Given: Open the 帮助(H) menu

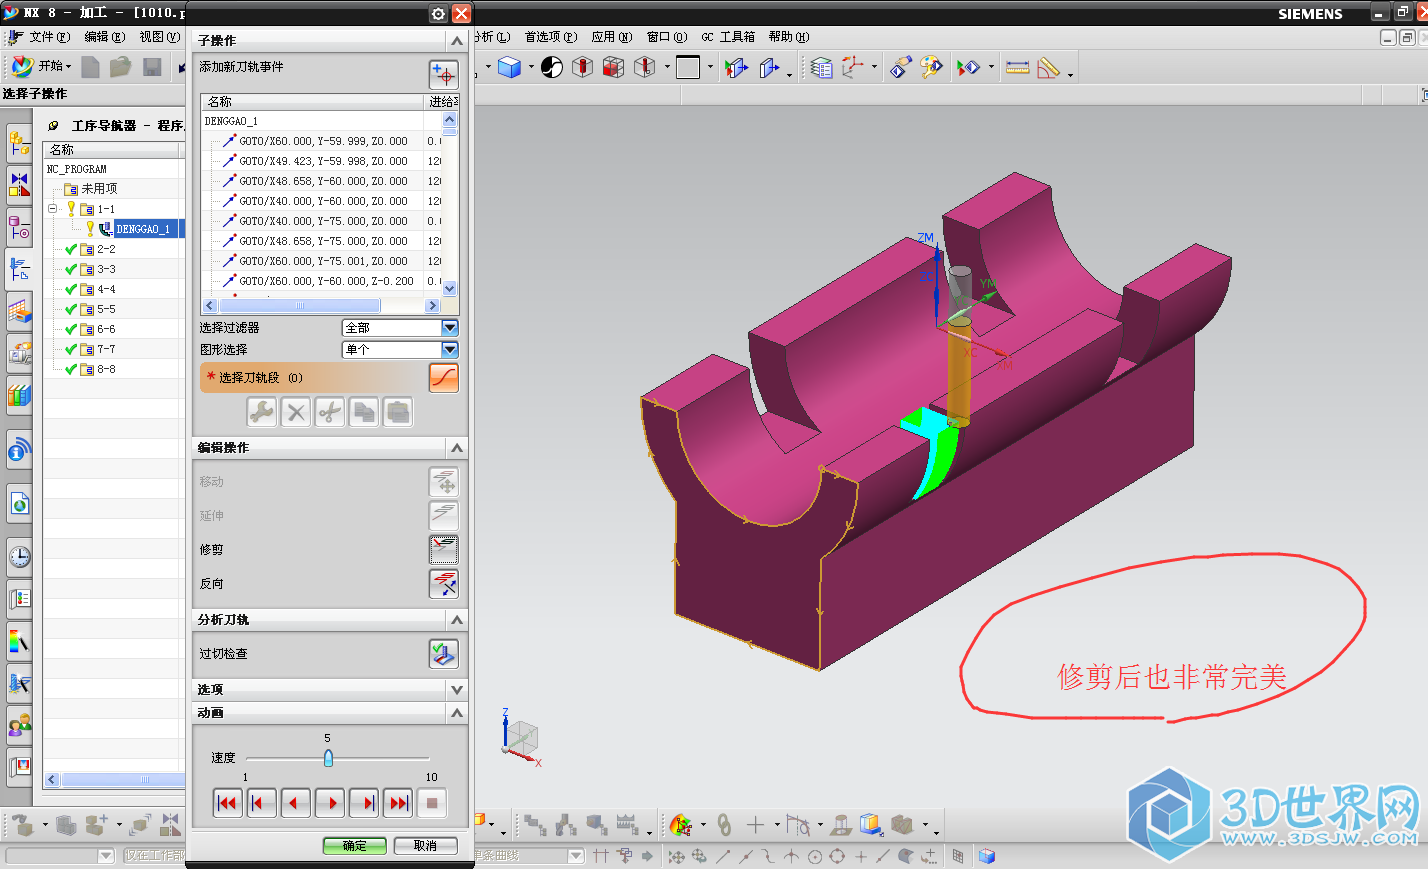Looking at the screenshot, I should click(x=789, y=37).
